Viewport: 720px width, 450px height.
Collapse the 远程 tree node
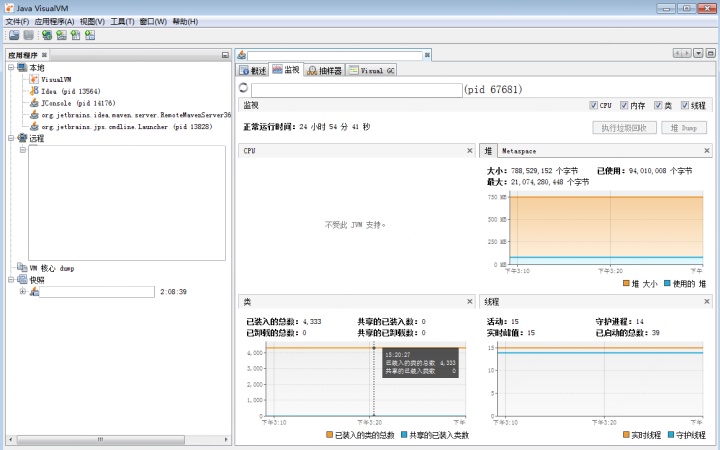point(11,138)
